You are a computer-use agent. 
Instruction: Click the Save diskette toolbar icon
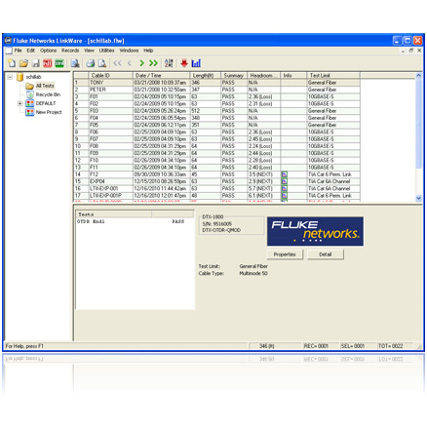coord(36,63)
